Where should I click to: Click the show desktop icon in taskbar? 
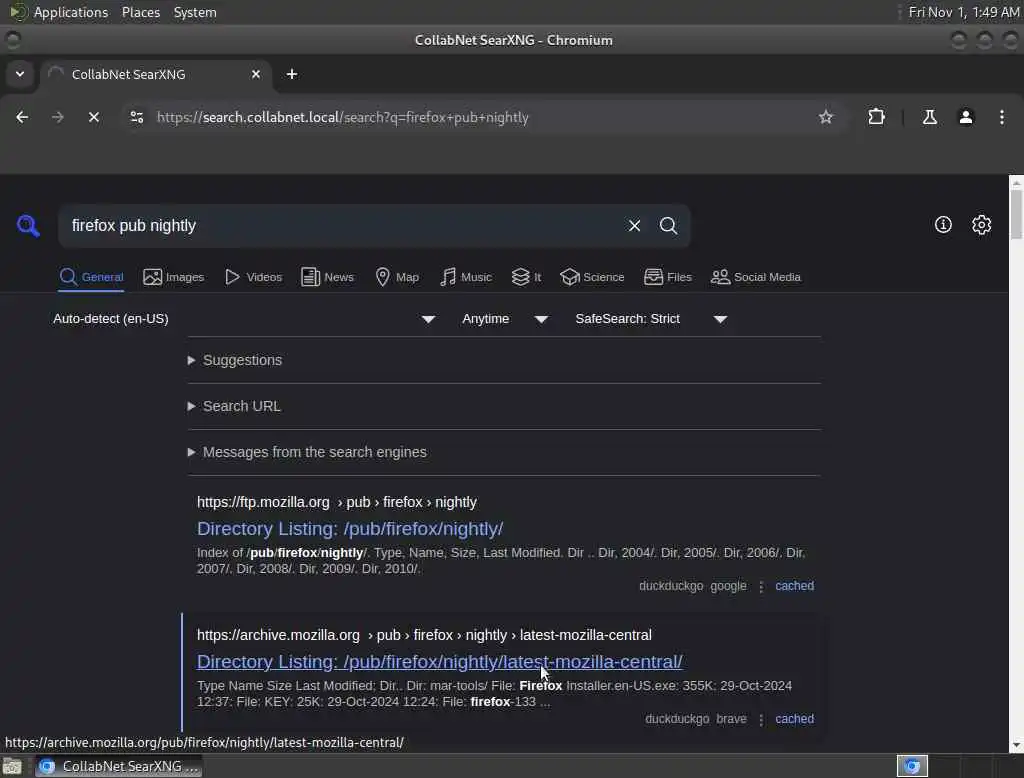[x=12, y=766]
